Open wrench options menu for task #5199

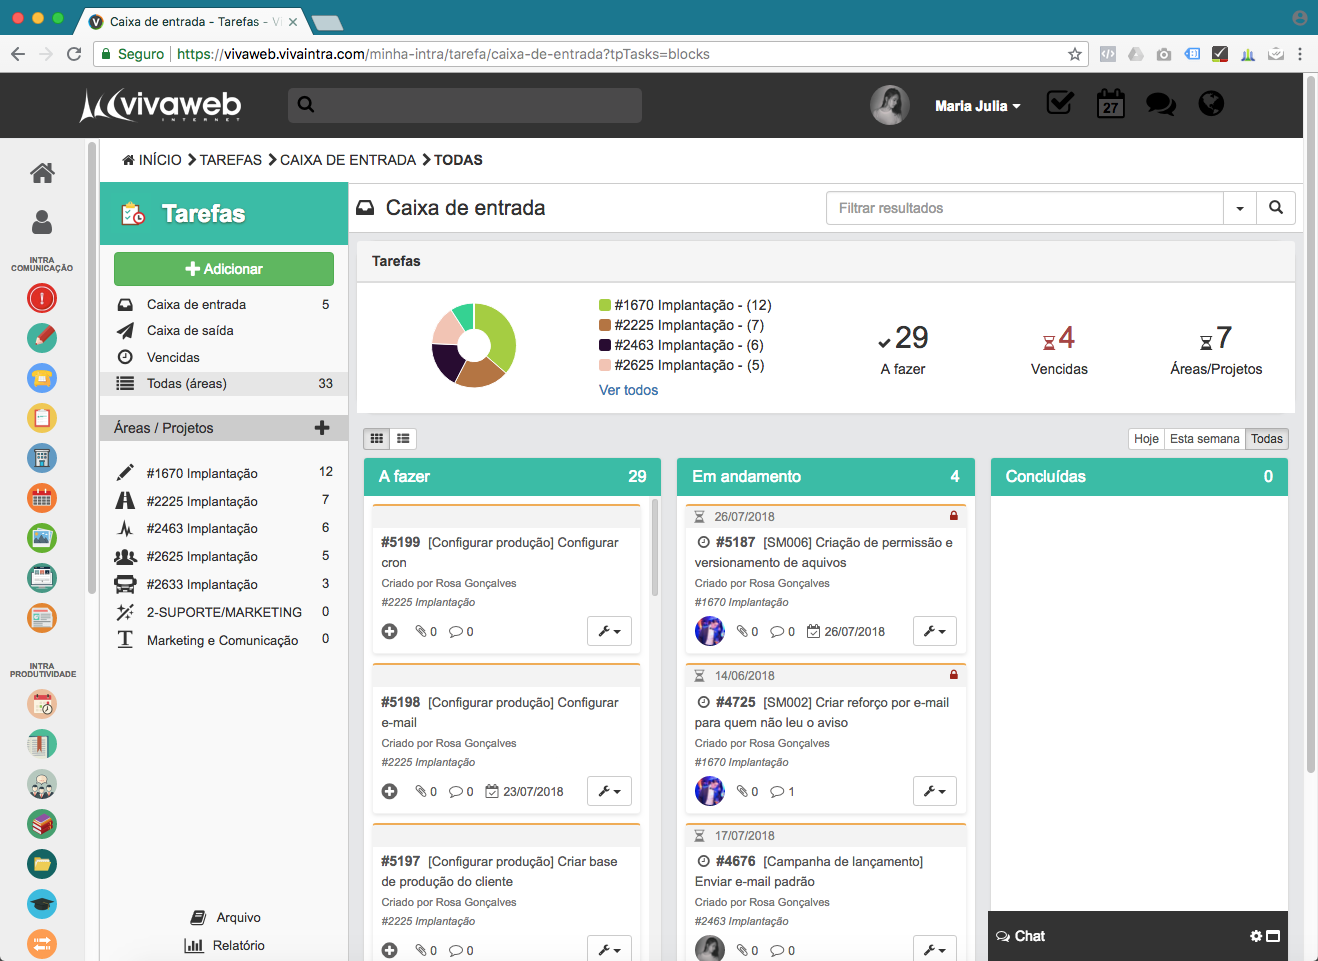click(x=609, y=632)
